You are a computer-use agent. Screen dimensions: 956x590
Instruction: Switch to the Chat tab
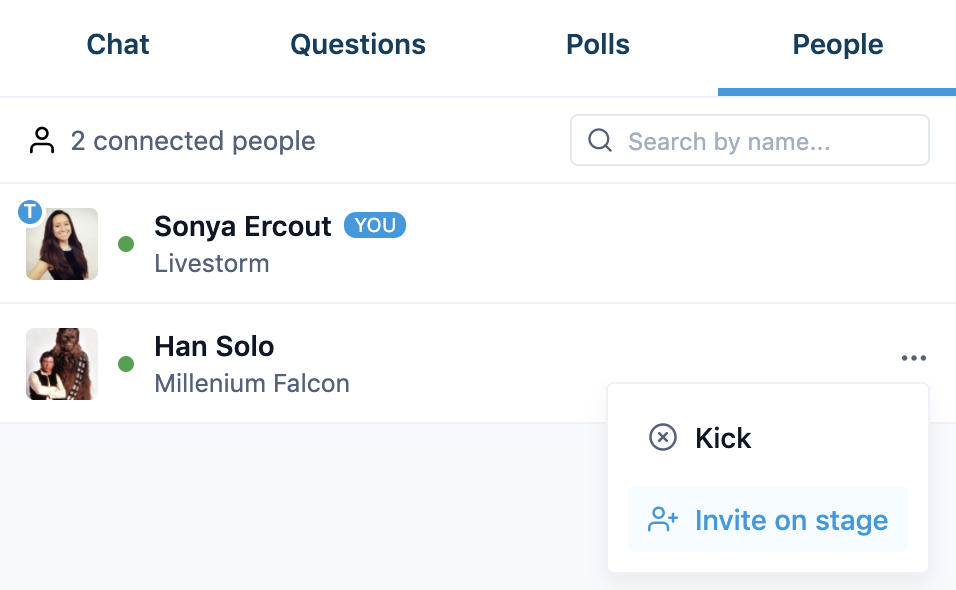[x=117, y=44]
